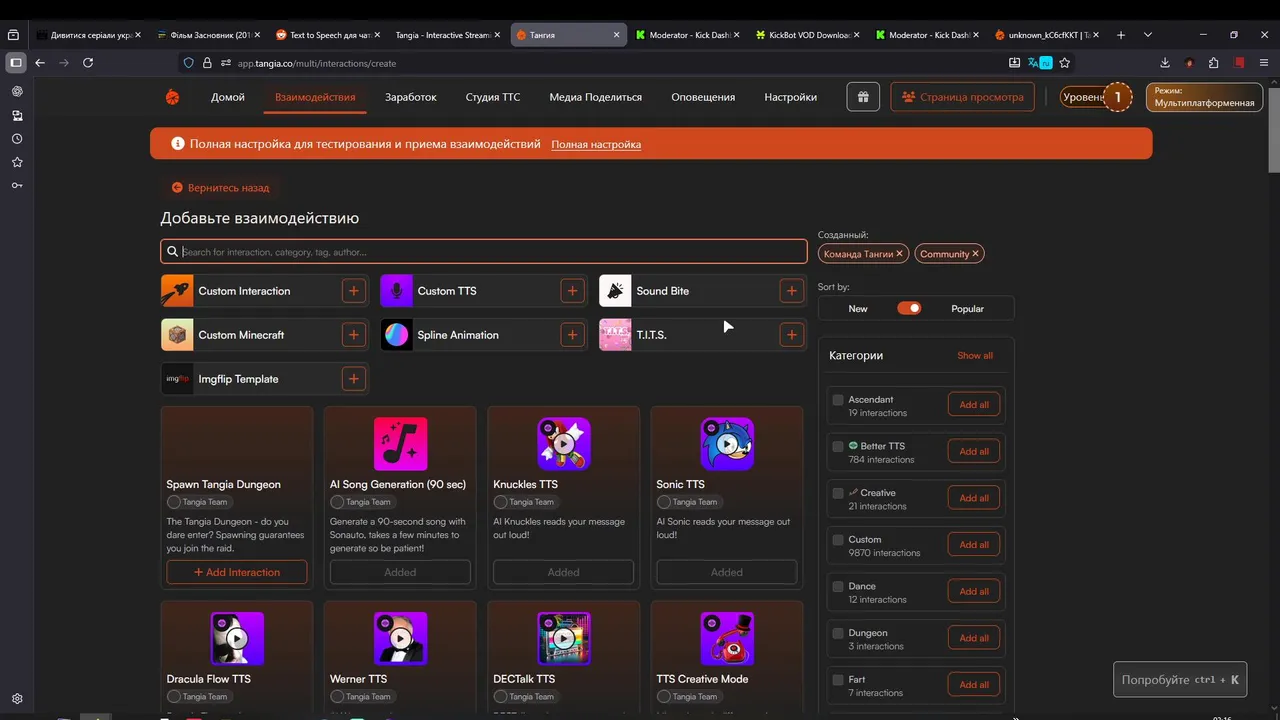Viewport: 1280px width, 720px height.
Task: Click Add all for Custom category
Action: pyautogui.click(x=974, y=545)
